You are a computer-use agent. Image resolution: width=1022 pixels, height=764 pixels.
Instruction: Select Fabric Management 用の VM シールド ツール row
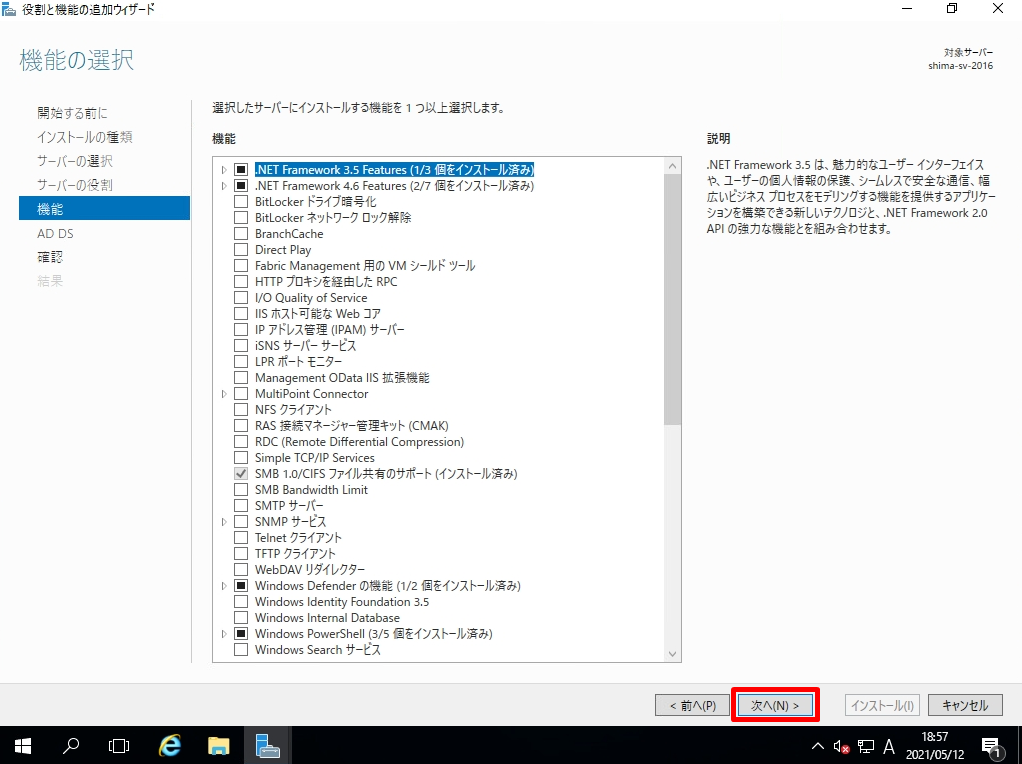pyautogui.click(x=365, y=266)
